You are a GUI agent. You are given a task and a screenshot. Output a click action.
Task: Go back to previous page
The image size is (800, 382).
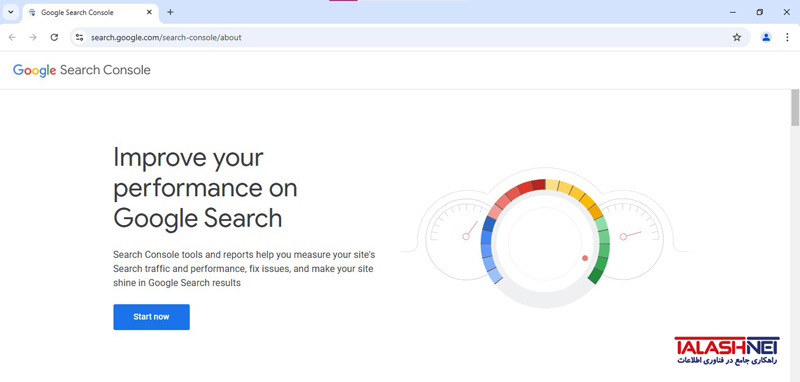(12, 37)
